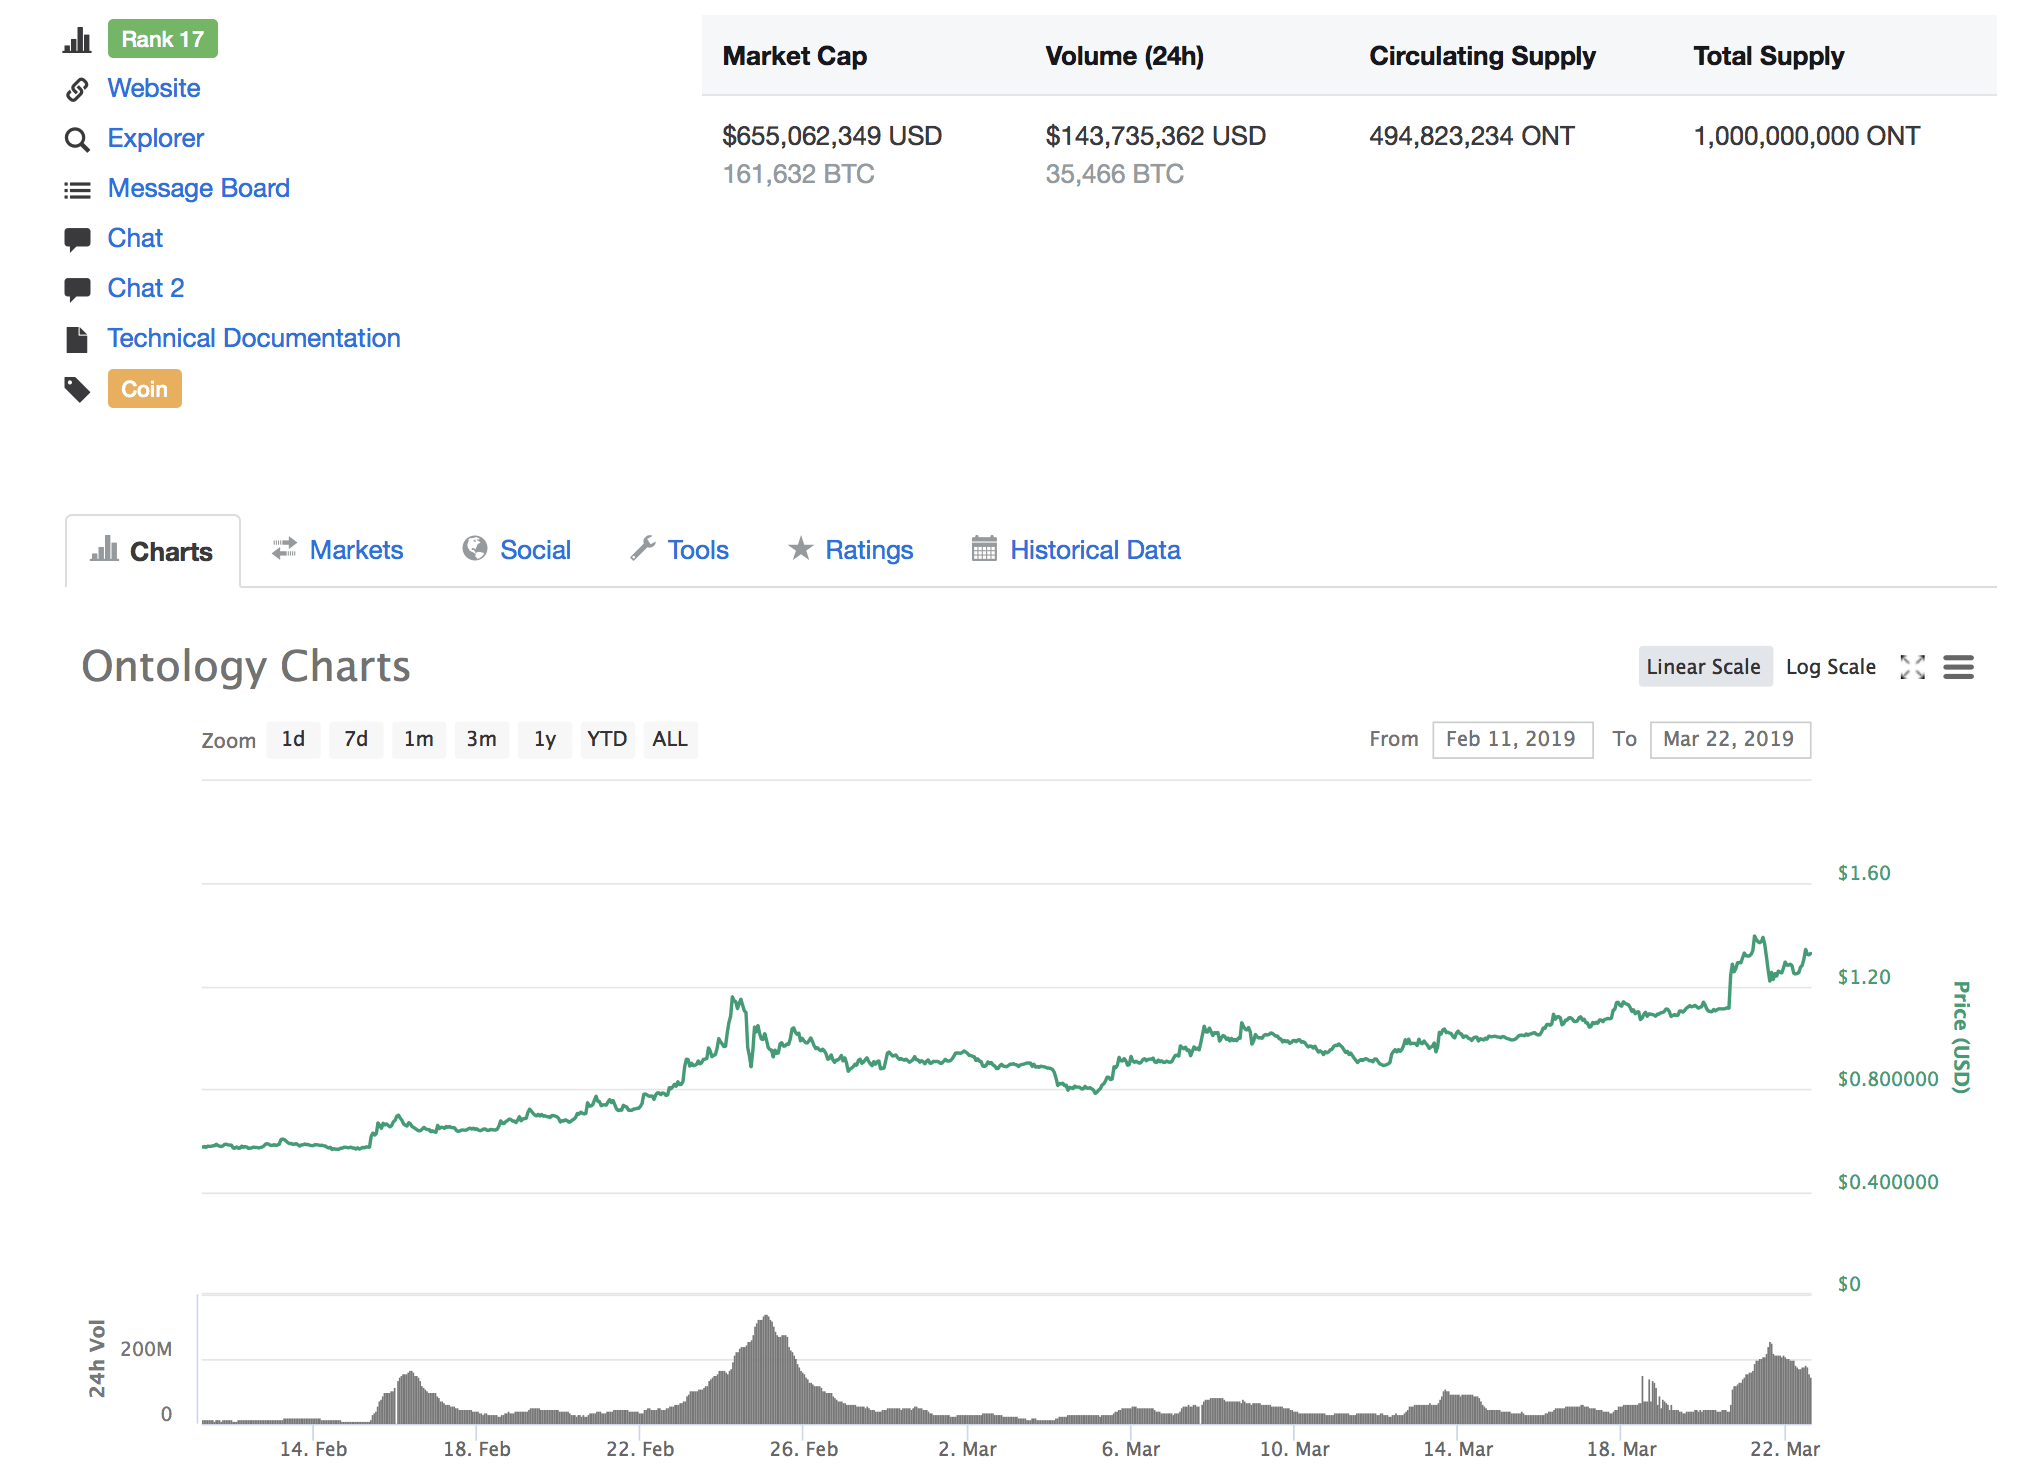The width and height of the screenshot is (2030, 1476).
Task: Enable Linear Scale on the chart
Action: click(1704, 667)
